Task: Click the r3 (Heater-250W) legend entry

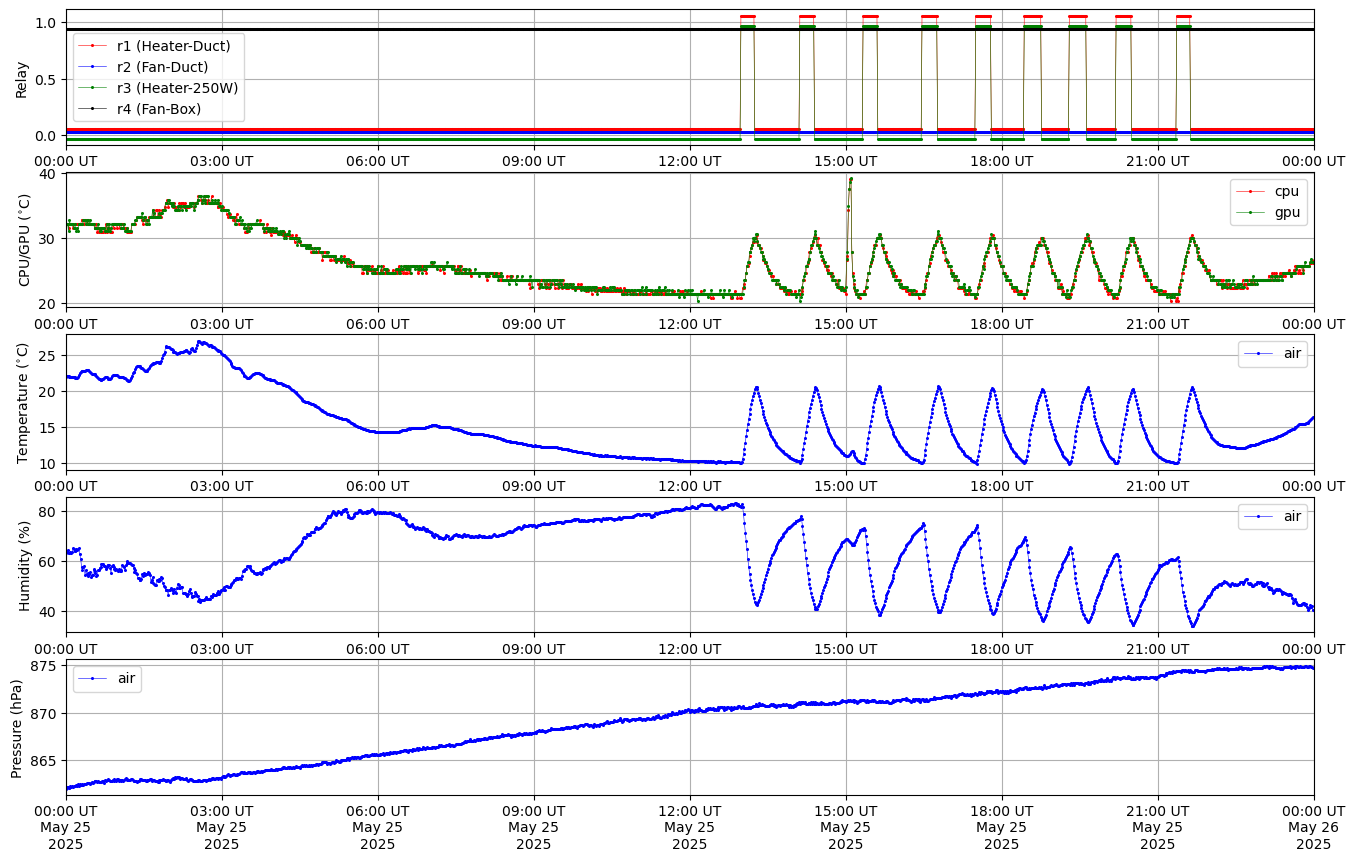Action: 177,87
